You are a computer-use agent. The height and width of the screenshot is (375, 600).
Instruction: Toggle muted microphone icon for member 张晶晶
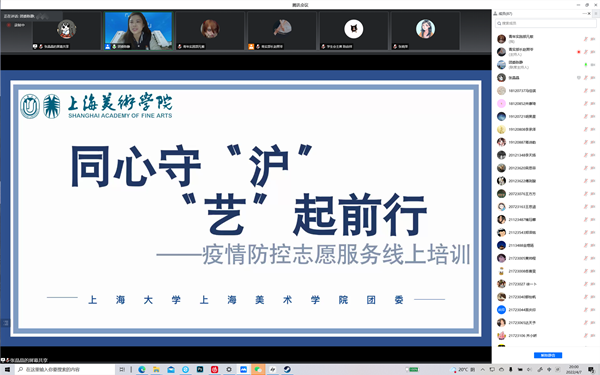(585, 78)
